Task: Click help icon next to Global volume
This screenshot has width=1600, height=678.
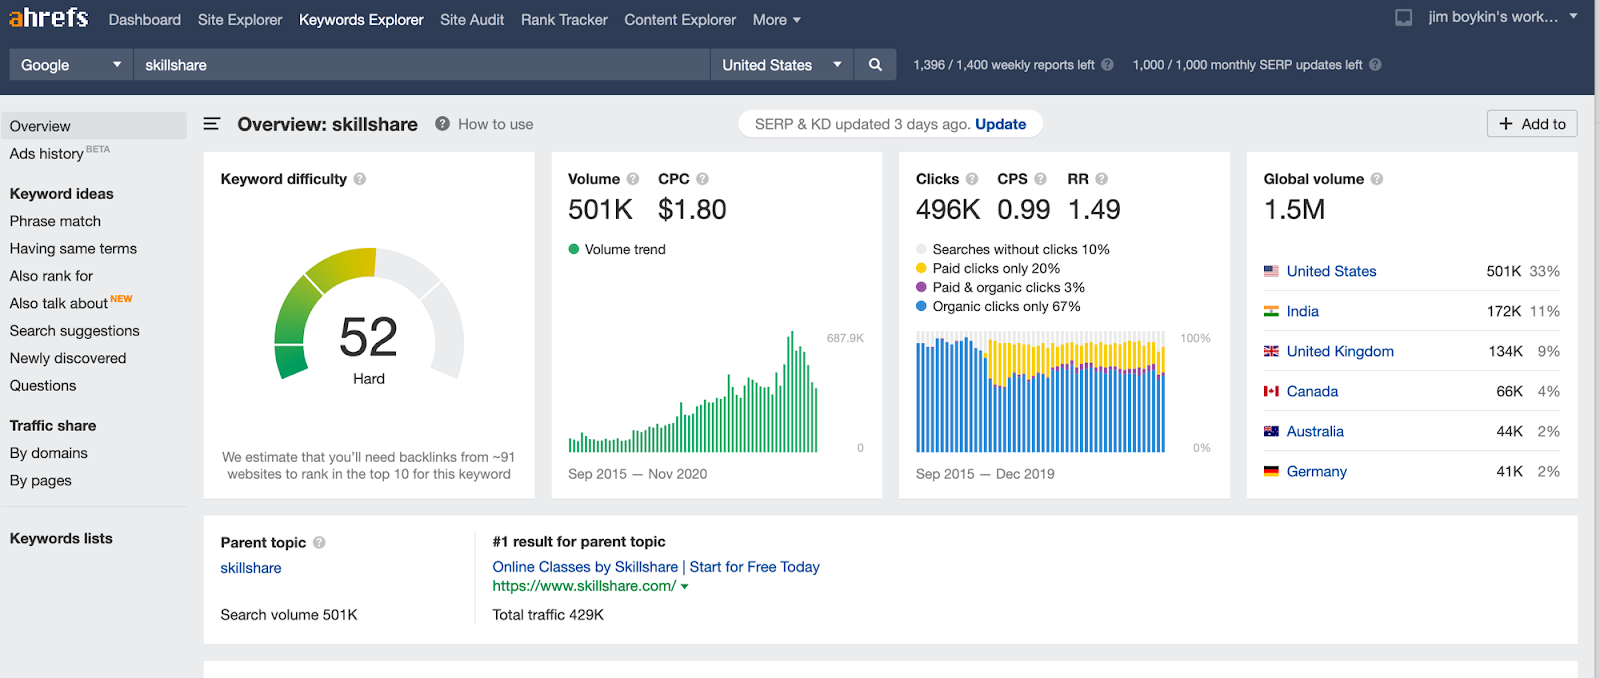Action: (x=1376, y=179)
